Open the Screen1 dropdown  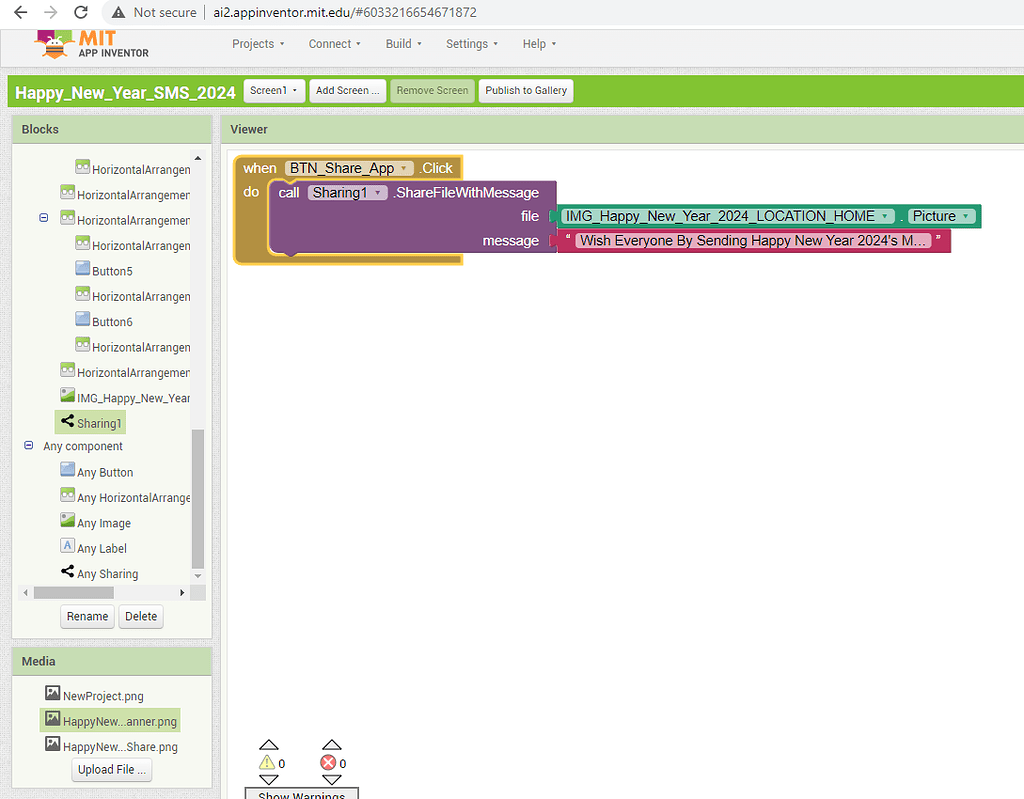click(x=273, y=90)
